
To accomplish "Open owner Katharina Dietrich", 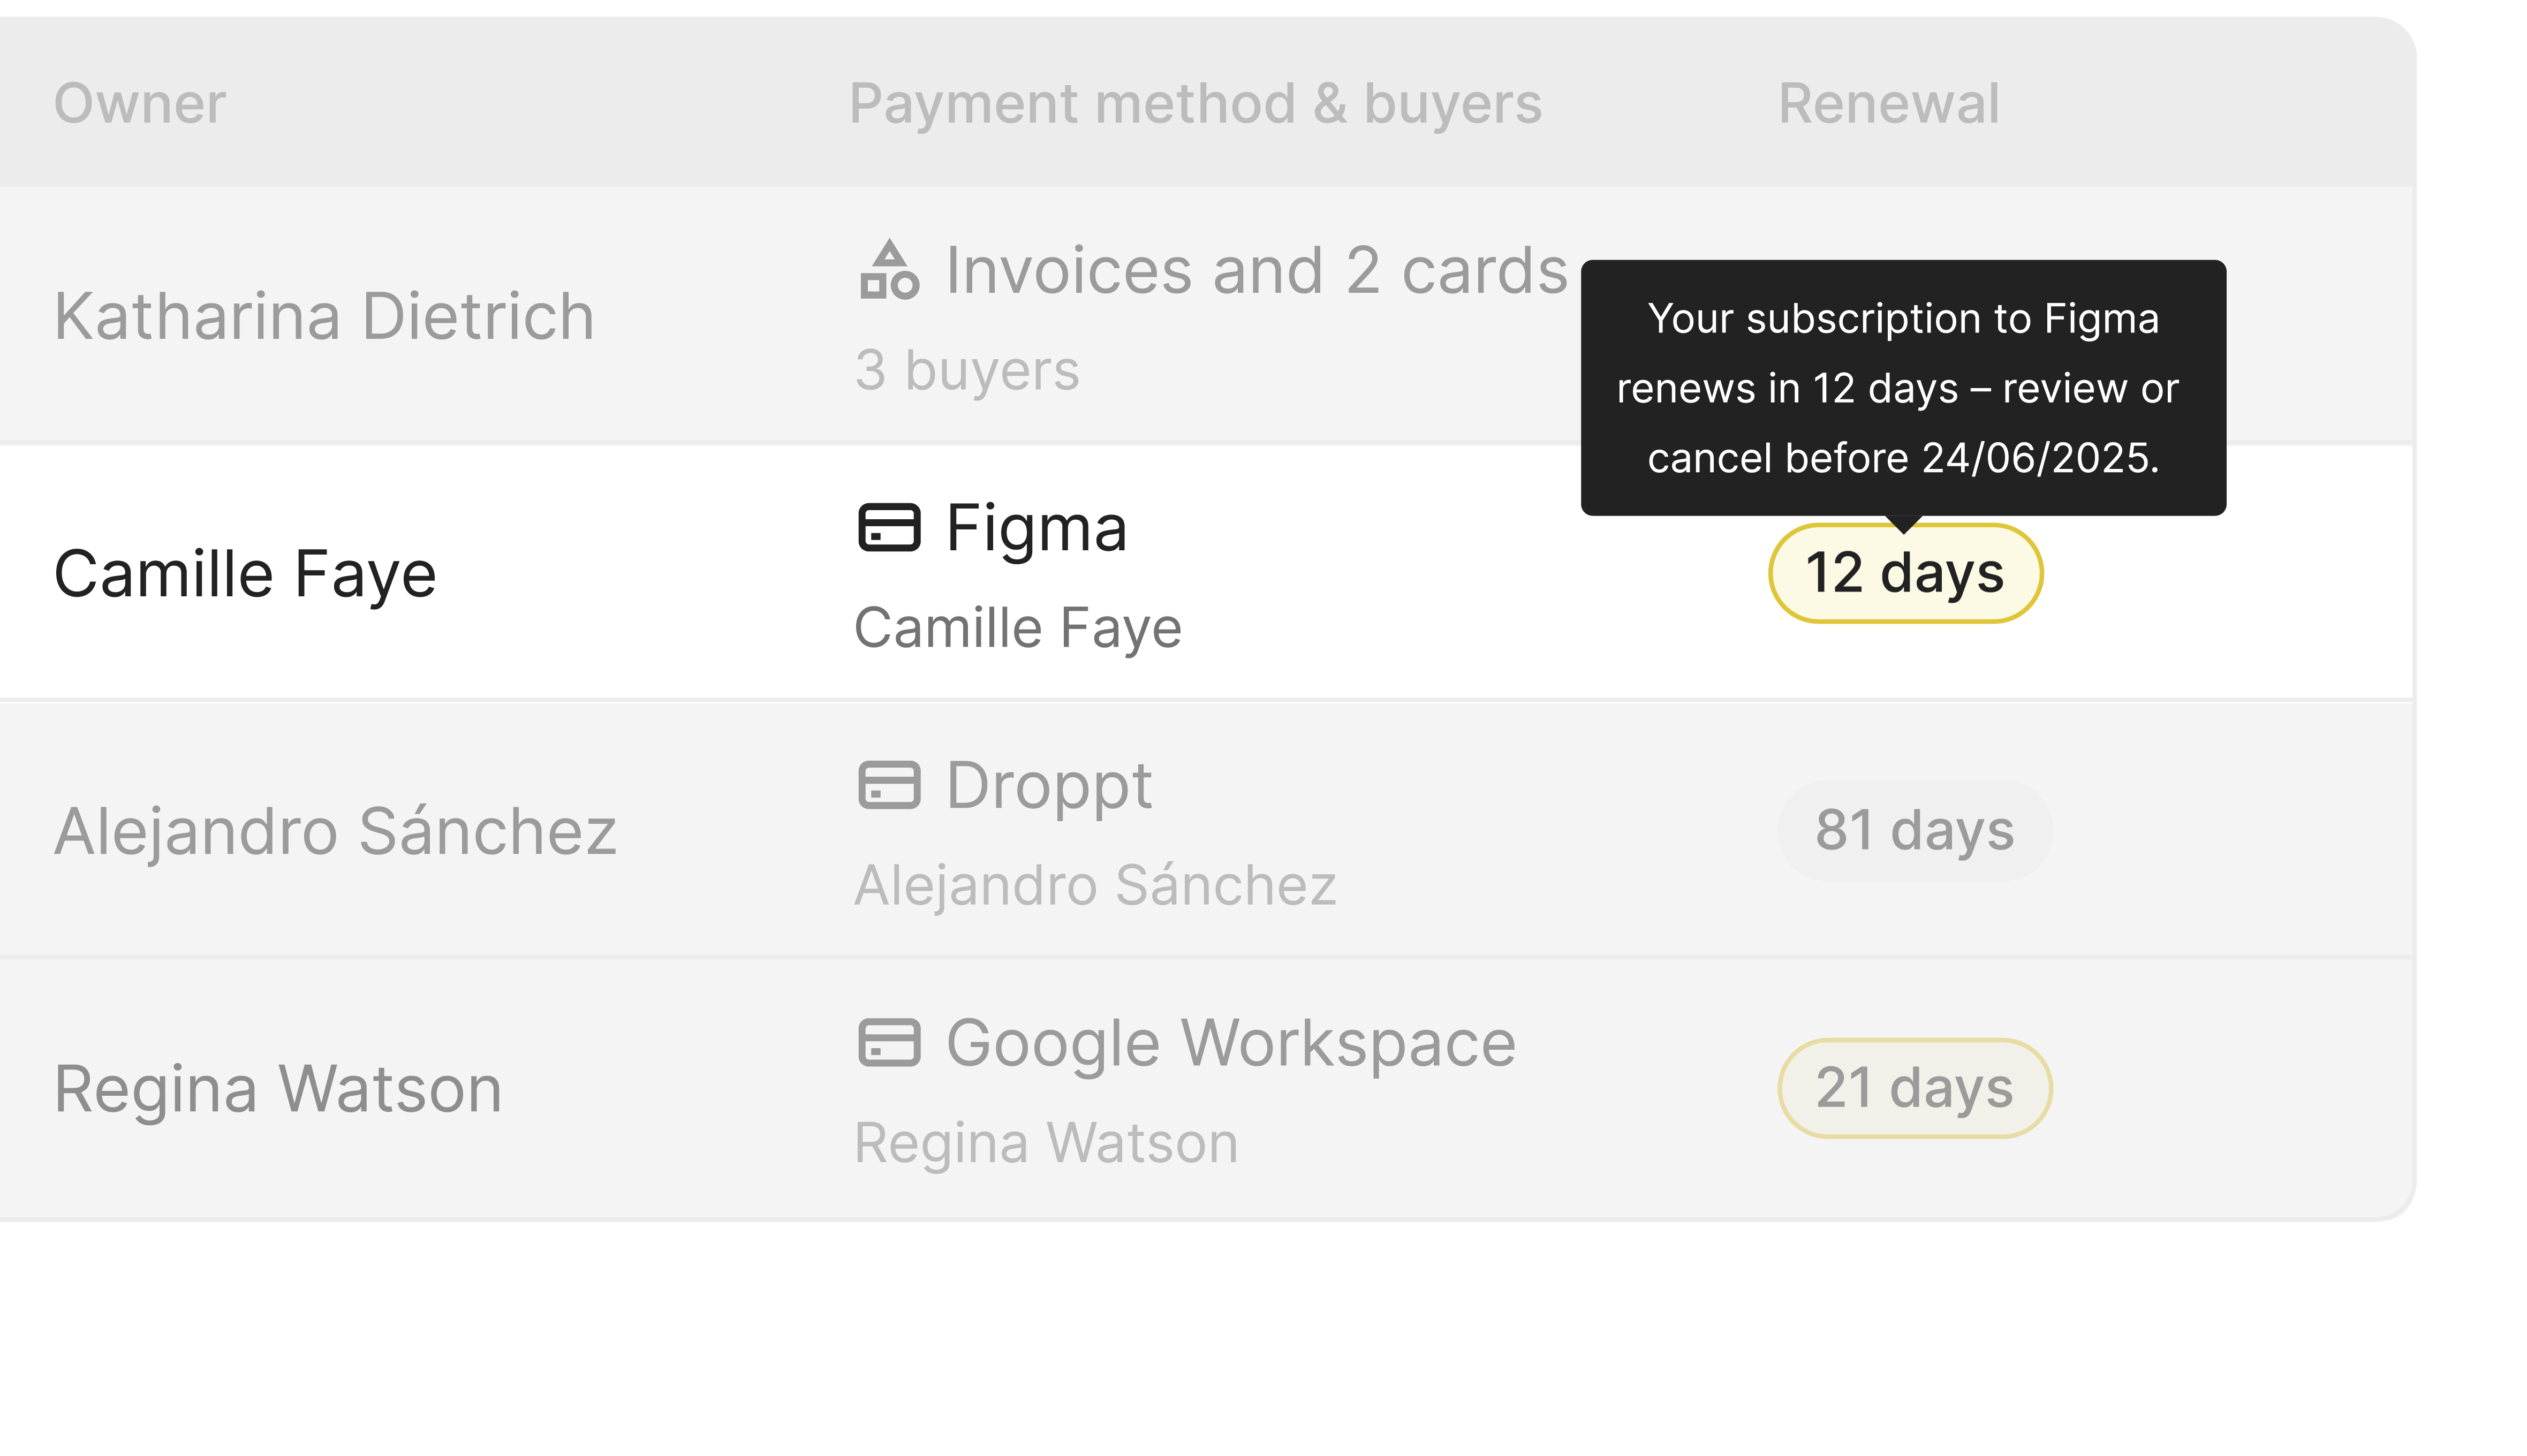I will tap(324, 316).
